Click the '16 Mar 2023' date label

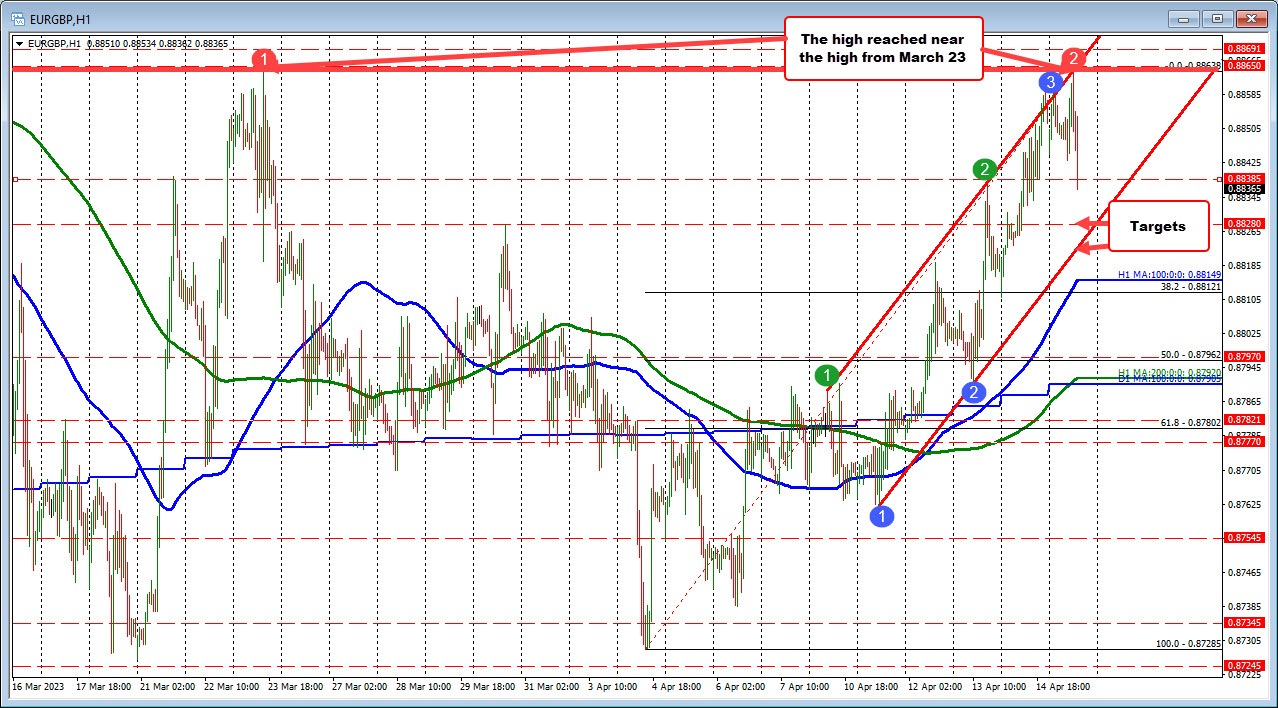click(x=37, y=689)
